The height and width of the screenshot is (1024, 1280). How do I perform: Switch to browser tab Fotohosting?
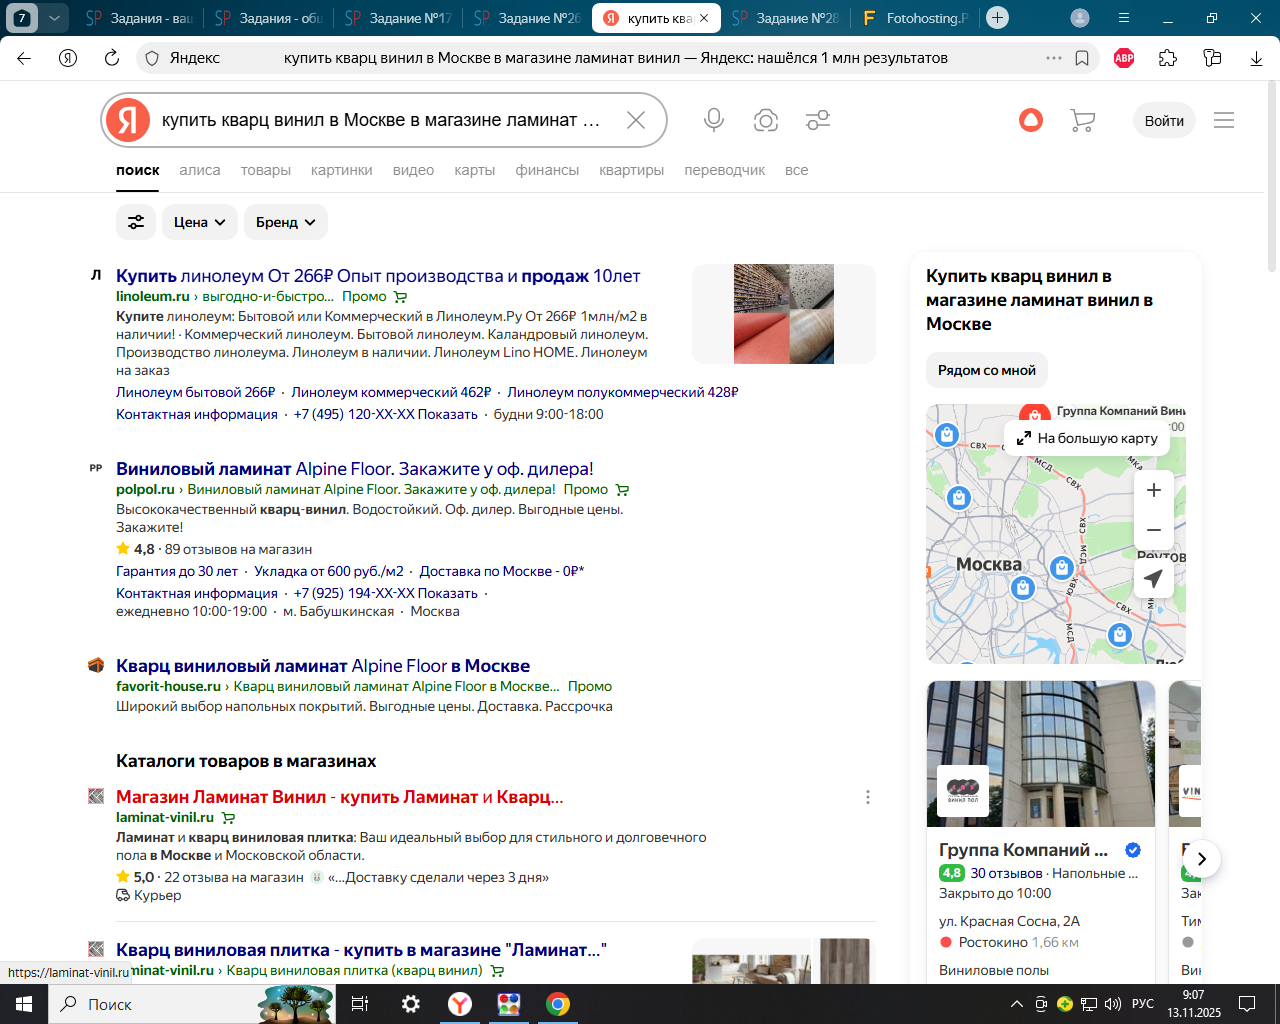click(915, 18)
